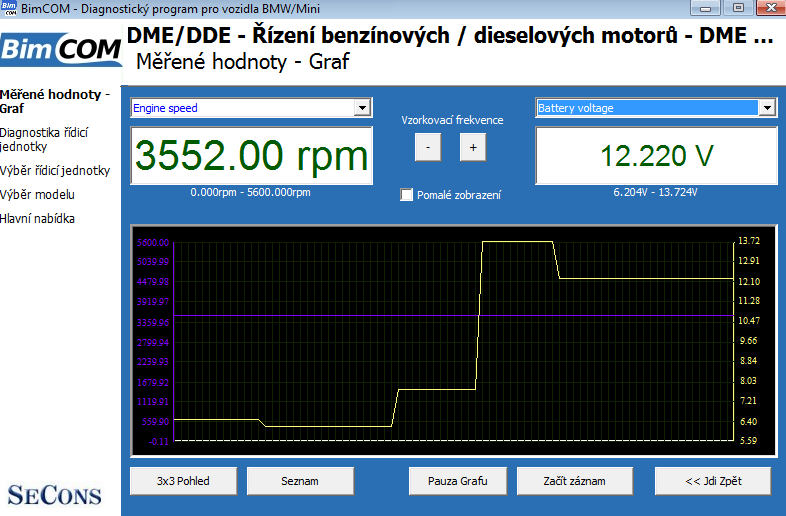The height and width of the screenshot is (516, 786).
Task: Pause the graph with Pauza Grafu
Action: (458, 481)
